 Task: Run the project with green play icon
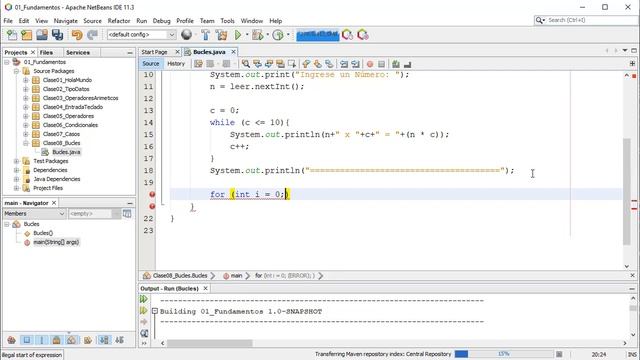point(238,35)
